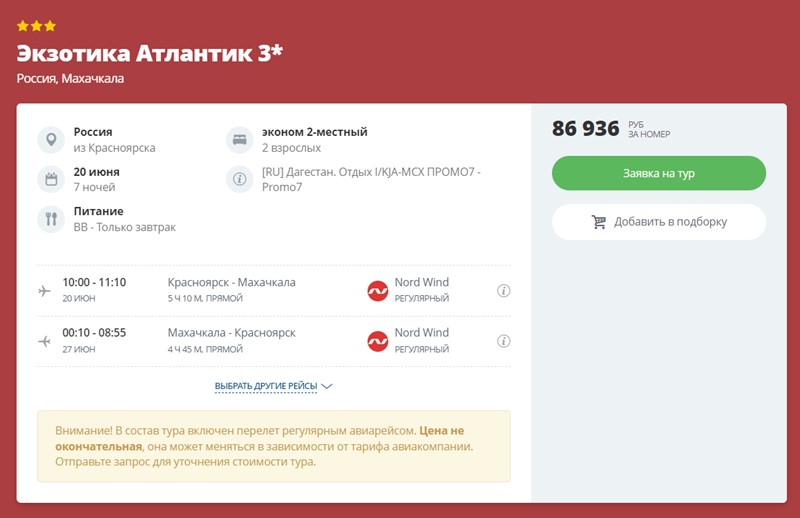Click the cutlery icon beside Питание
Screen dimensions: 800x518
pos(51,219)
